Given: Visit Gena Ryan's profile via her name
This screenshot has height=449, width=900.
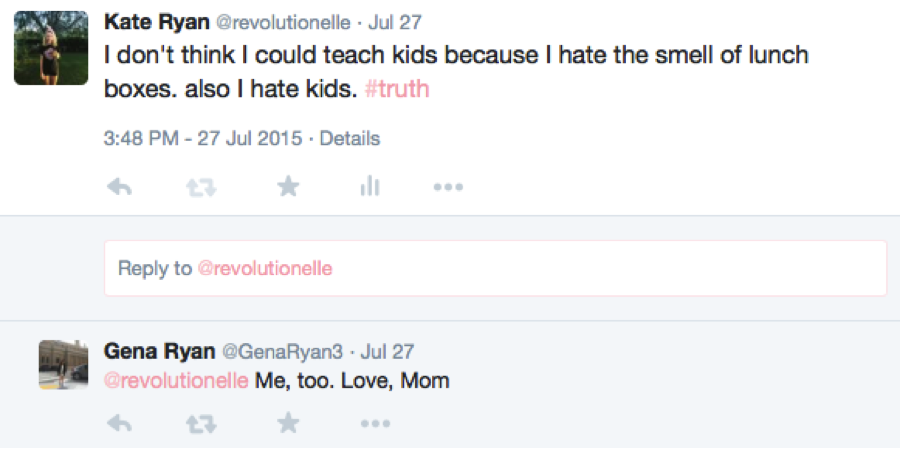Looking at the screenshot, I should coord(160,351).
